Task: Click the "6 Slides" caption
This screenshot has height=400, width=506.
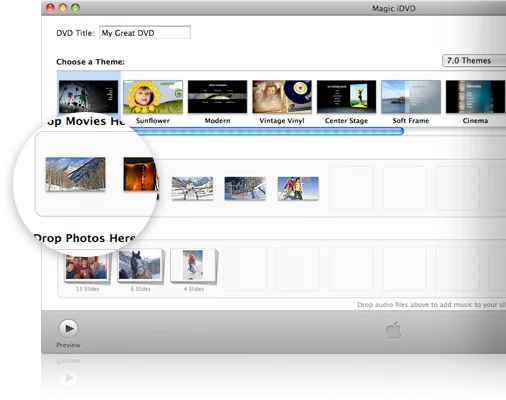Action: pos(141,289)
